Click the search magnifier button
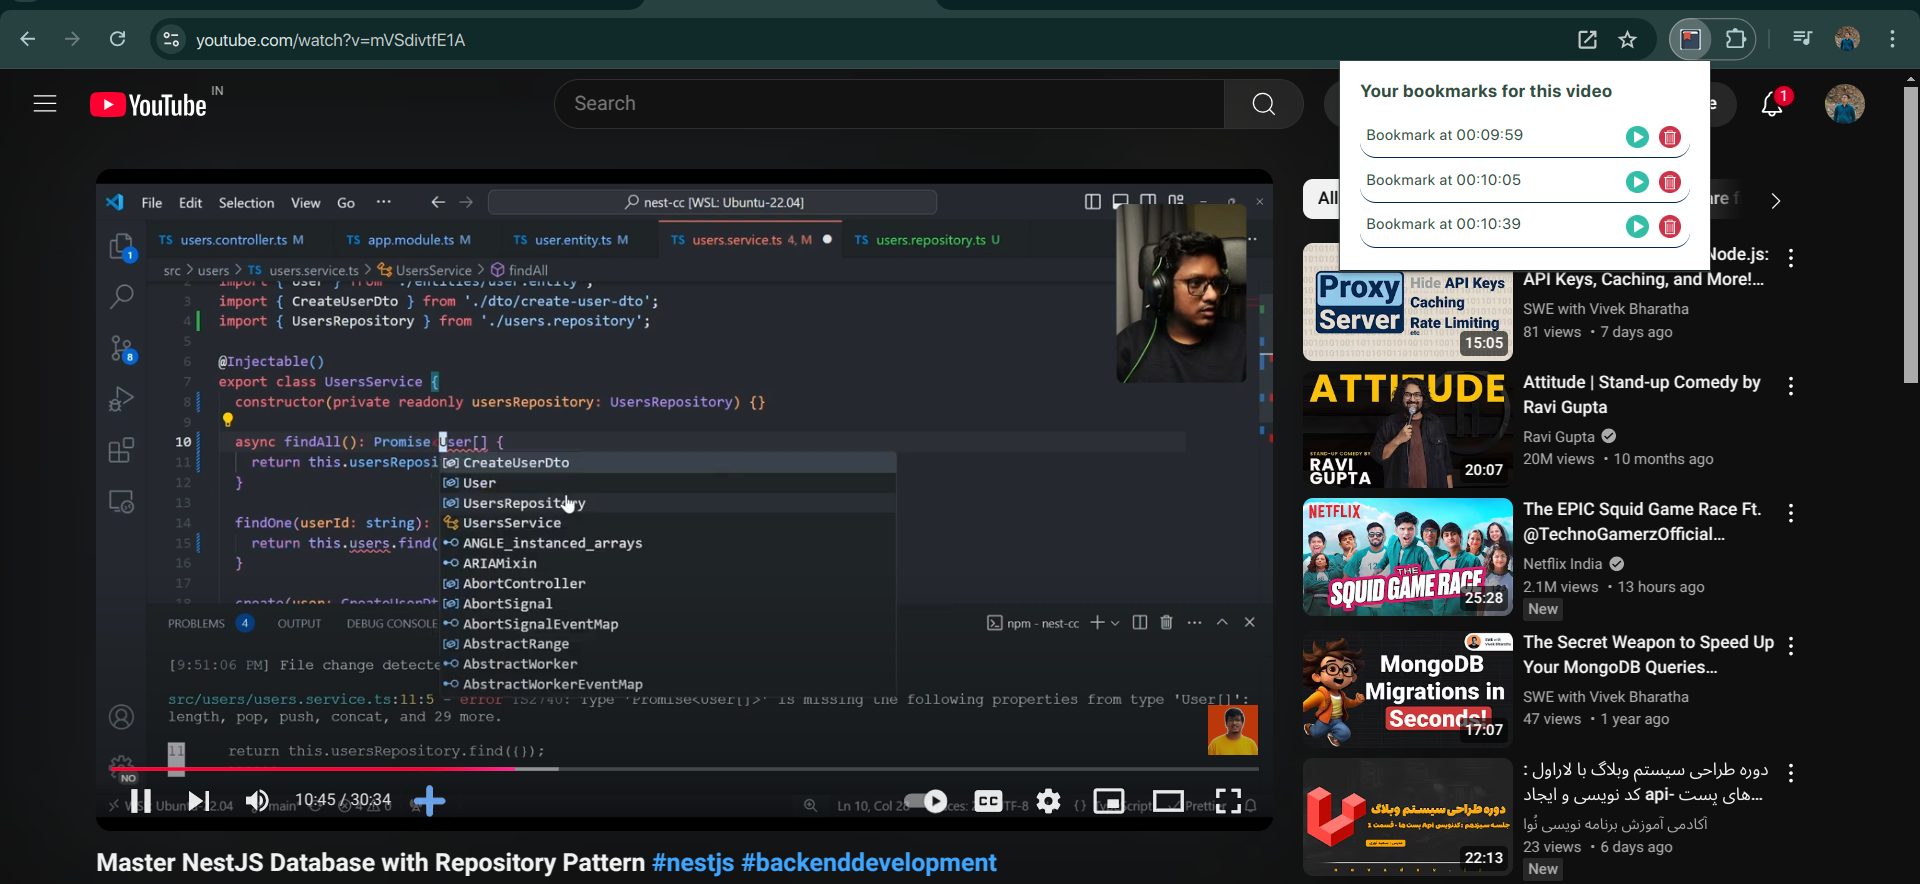 click(1263, 104)
